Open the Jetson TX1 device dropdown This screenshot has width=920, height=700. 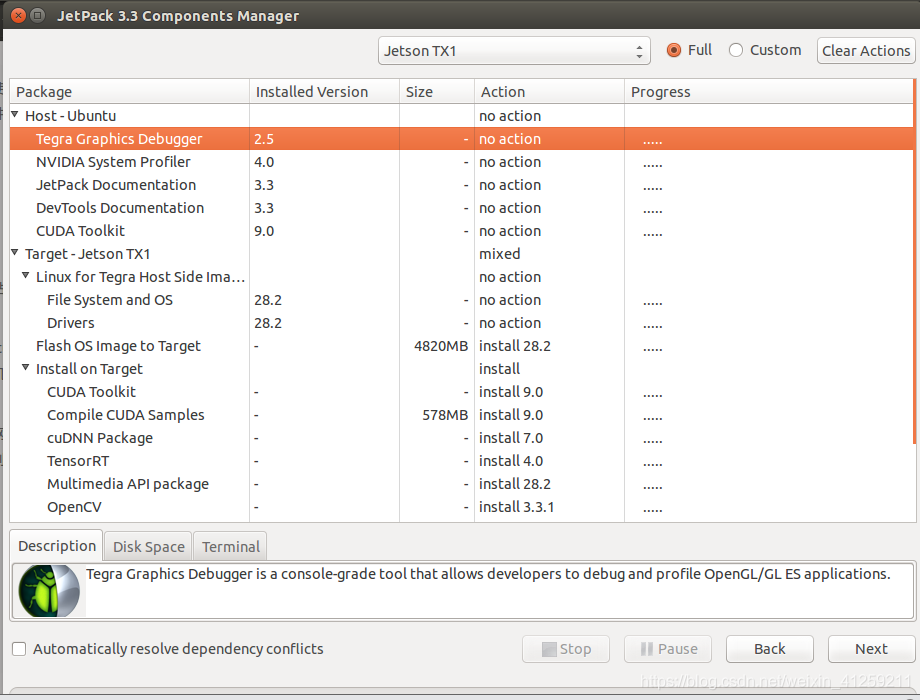(514, 50)
